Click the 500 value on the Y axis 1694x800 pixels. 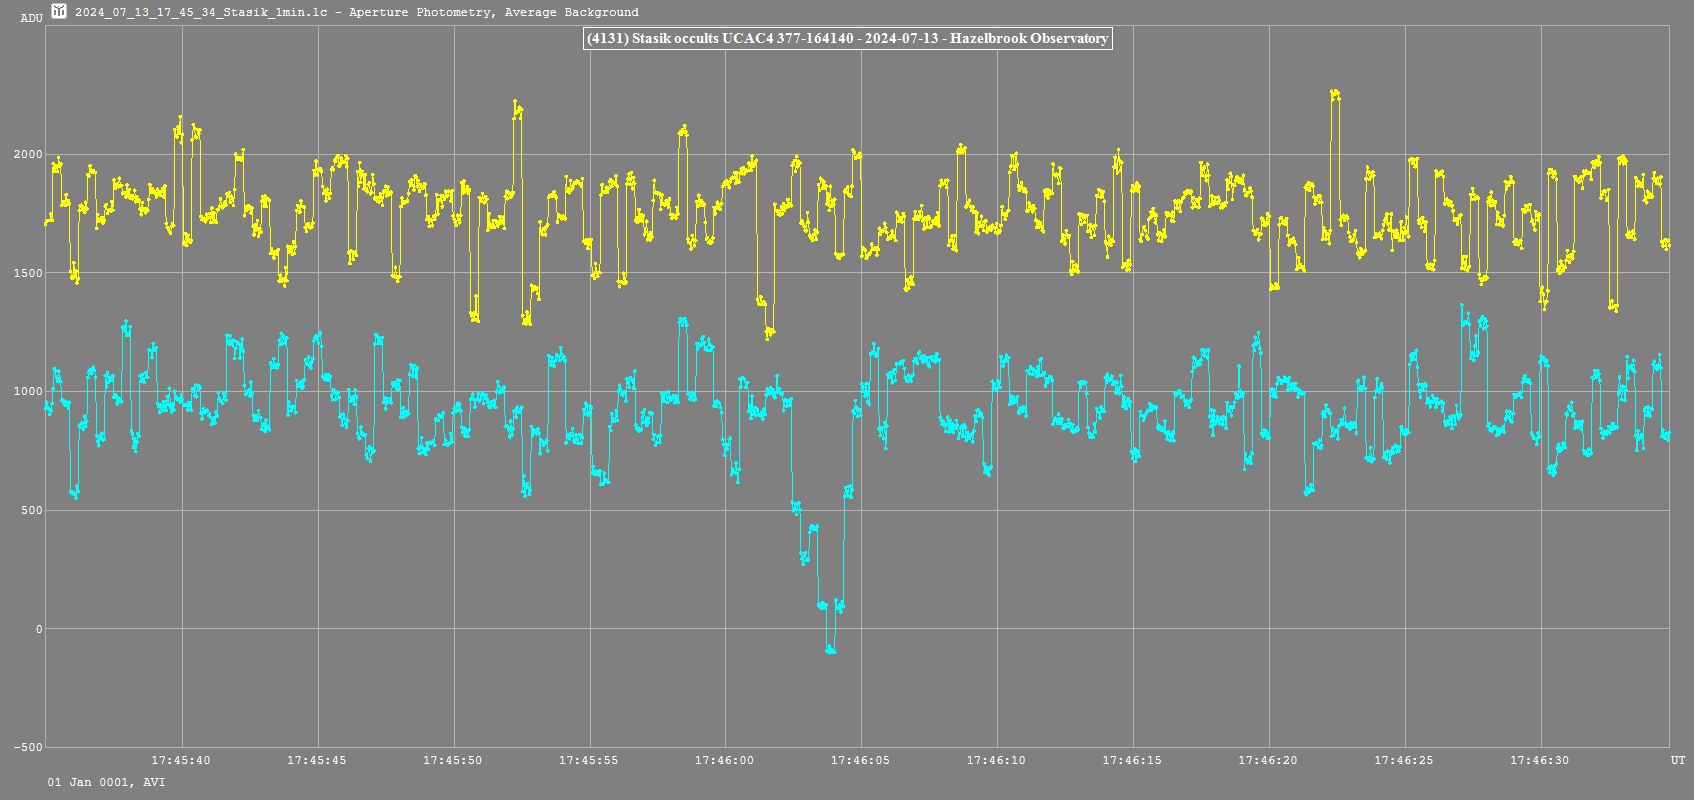click(x=32, y=510)
